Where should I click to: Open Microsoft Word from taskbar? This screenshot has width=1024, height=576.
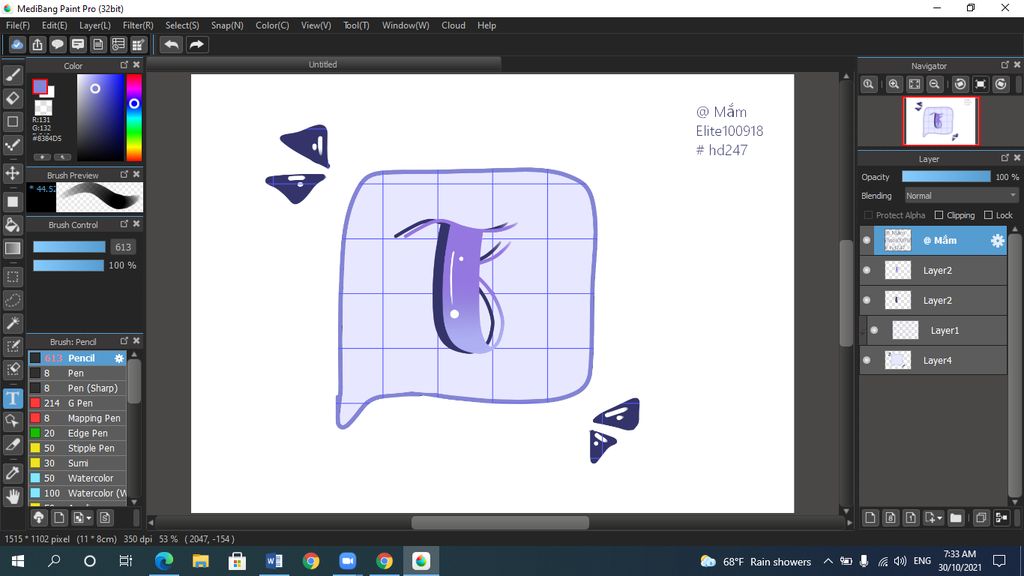(274, 561)
